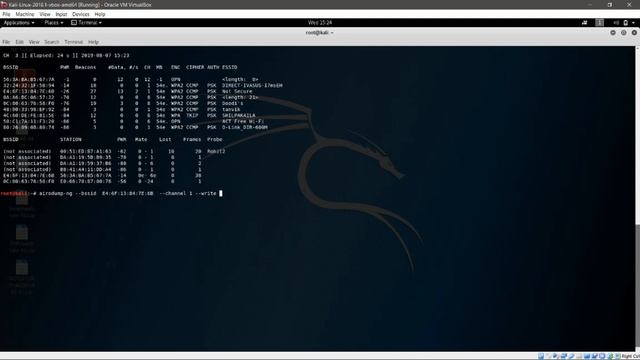Viewport: 640px width, 360px height.
Task: Click the network connections icon in top panel
Action: point(584,23)
